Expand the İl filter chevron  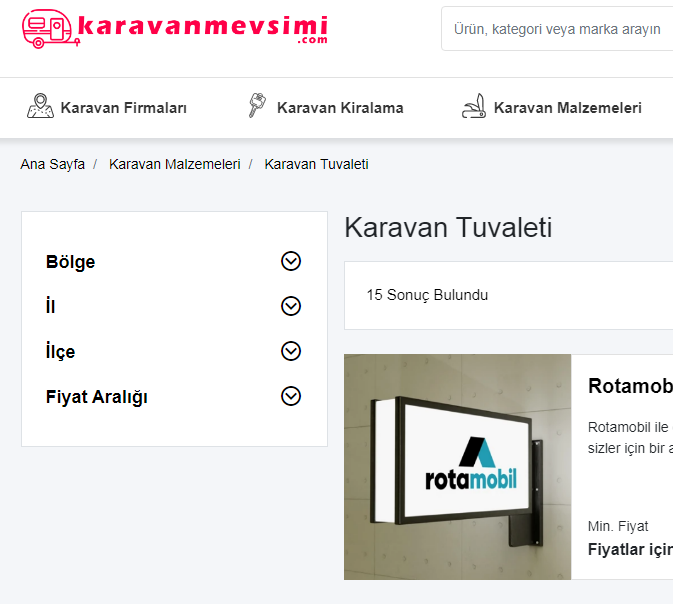pyautogui.click(x=291, y=306)
